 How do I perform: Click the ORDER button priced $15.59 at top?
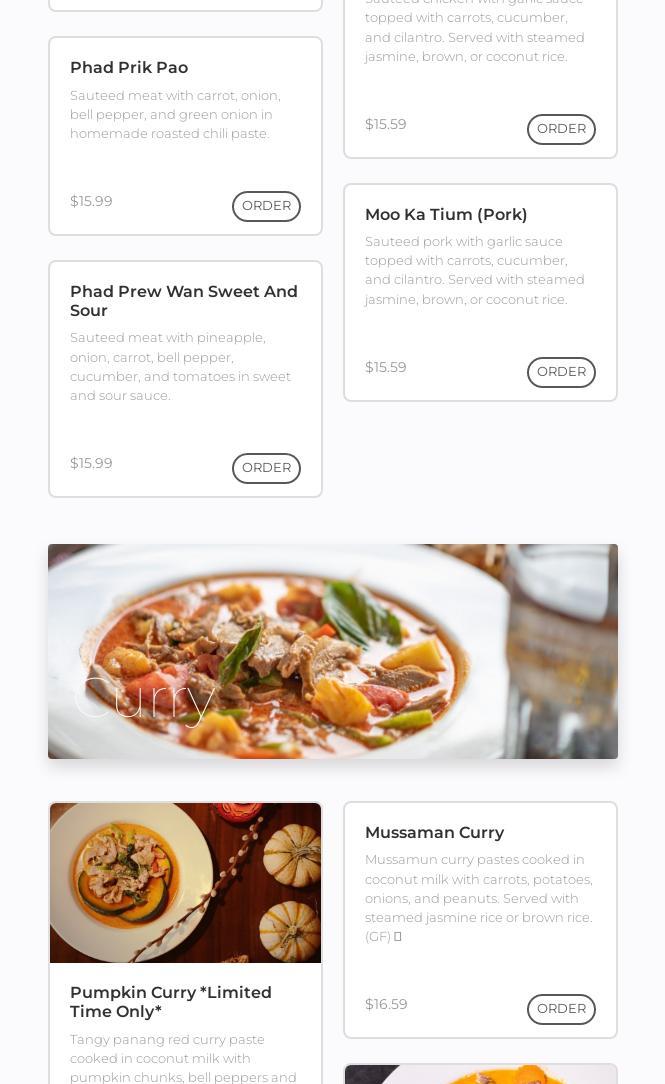coord(561,129)
